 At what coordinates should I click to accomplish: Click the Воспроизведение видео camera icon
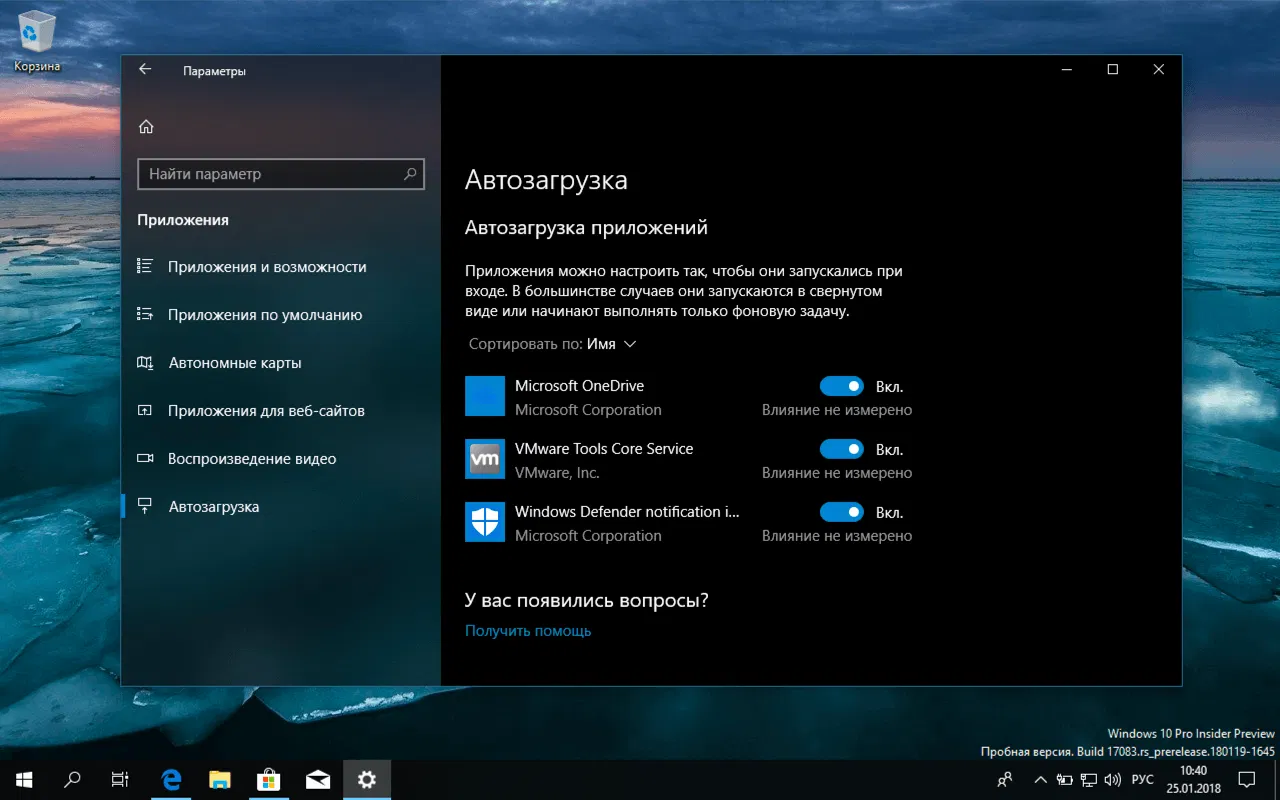coord(145,459)
